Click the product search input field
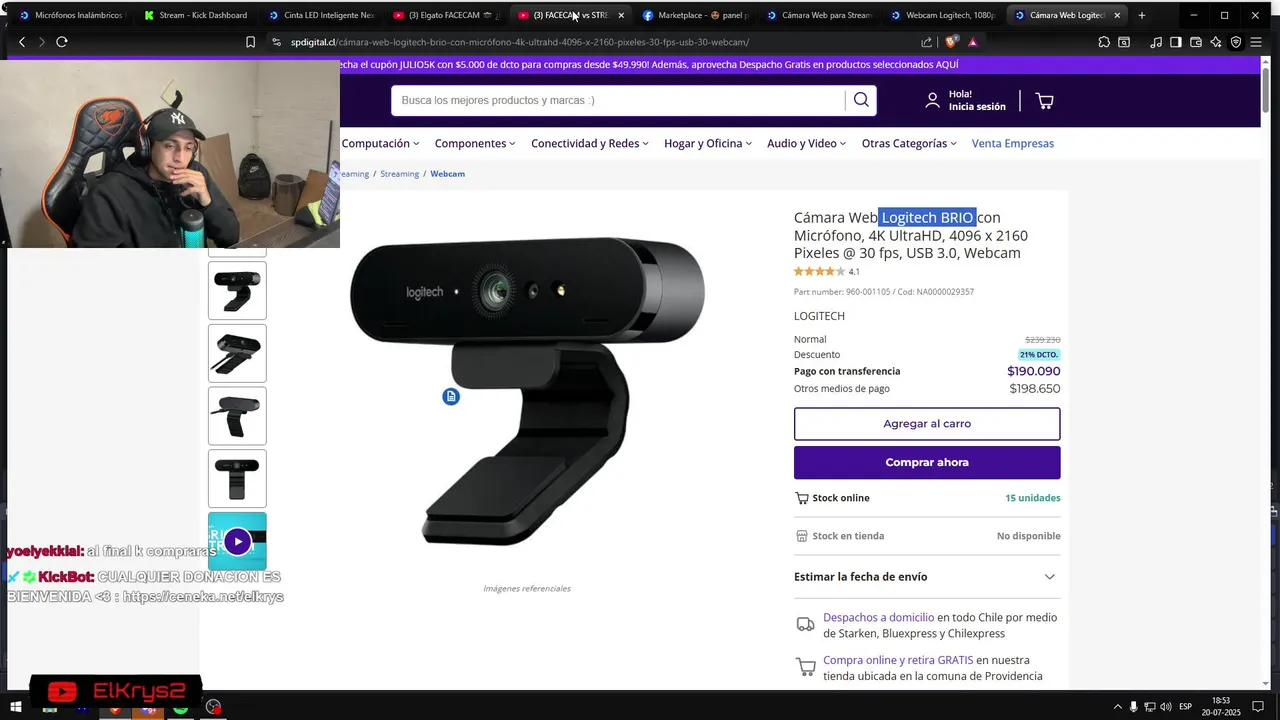 coord(618,100)
